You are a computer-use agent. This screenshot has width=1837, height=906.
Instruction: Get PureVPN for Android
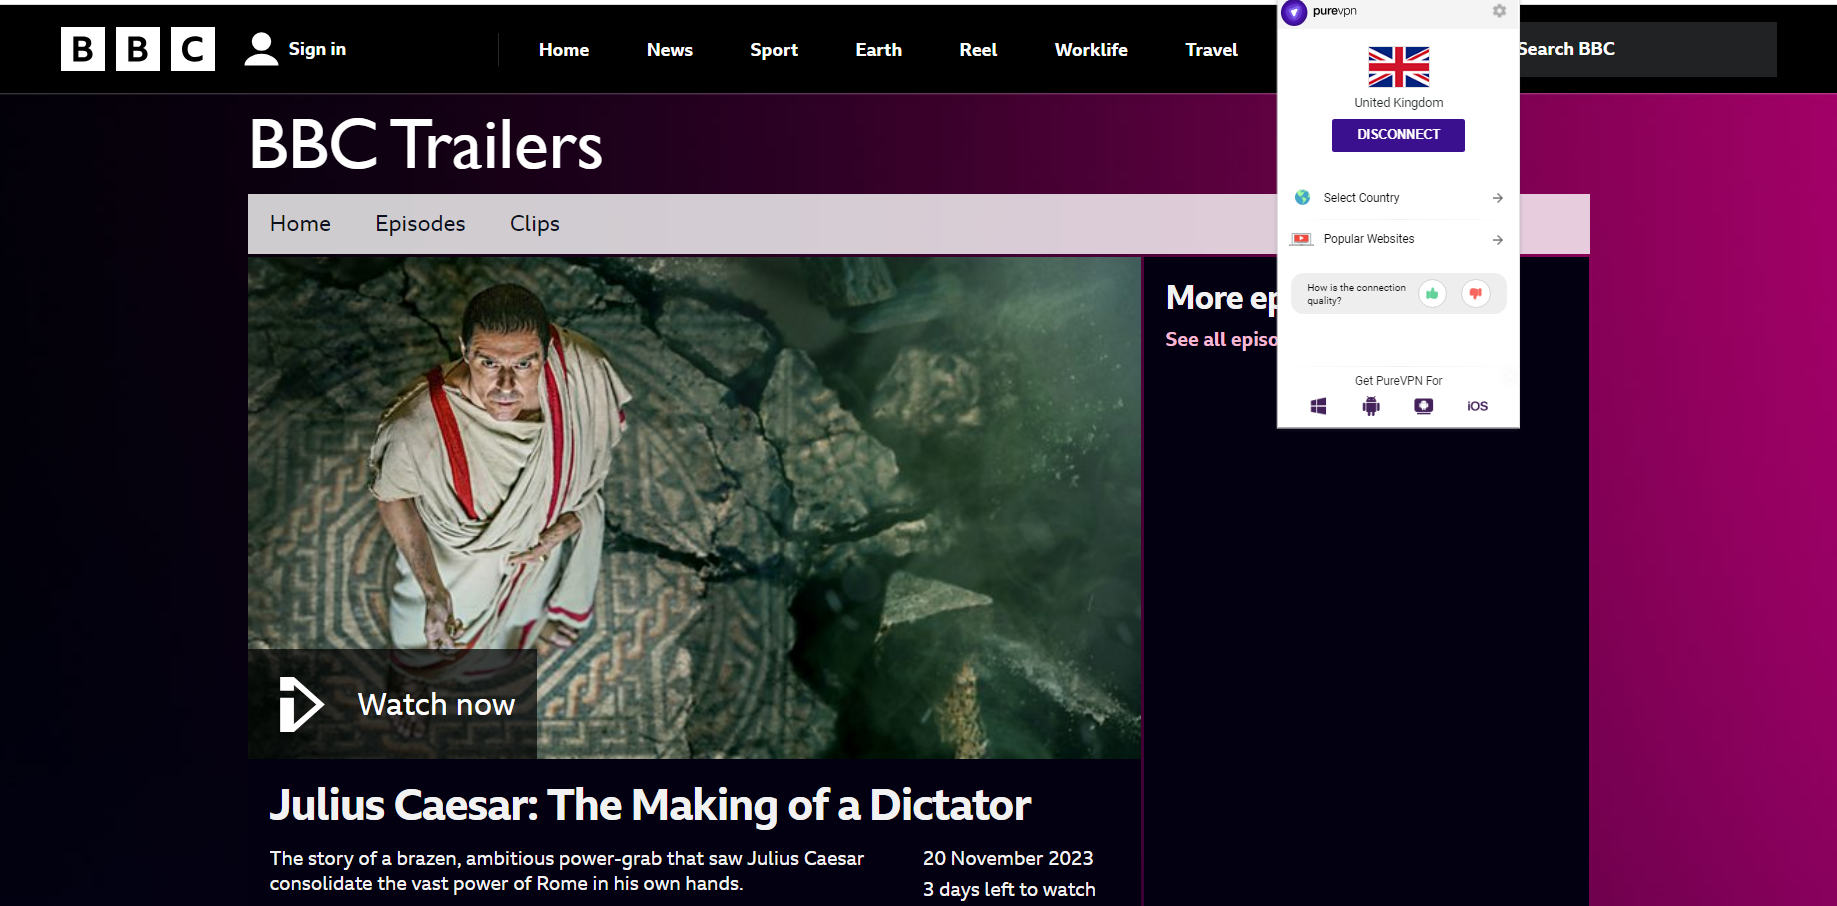click(x=1371, y=405)
